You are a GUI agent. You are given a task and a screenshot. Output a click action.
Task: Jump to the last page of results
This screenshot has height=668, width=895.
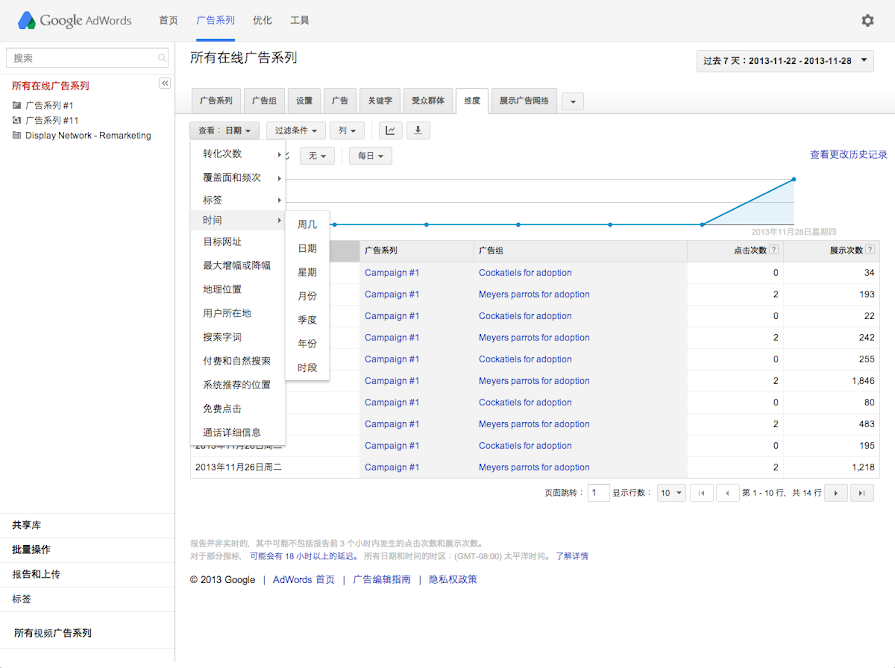point(861,493)
